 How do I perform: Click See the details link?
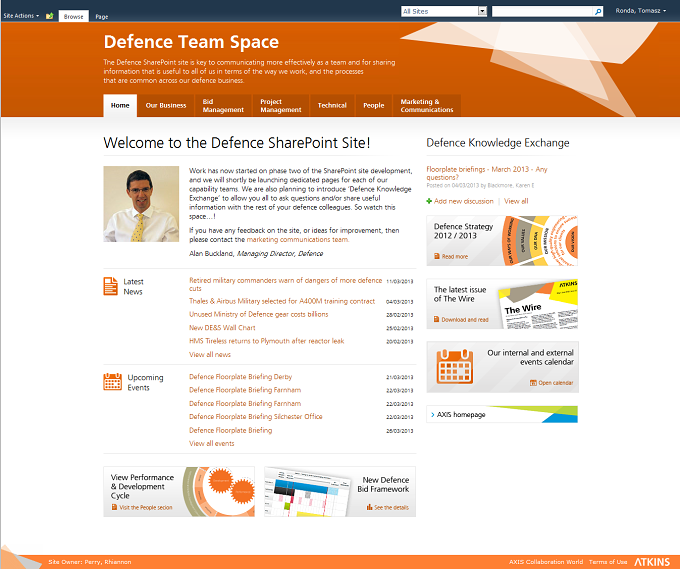coord(391,507)
